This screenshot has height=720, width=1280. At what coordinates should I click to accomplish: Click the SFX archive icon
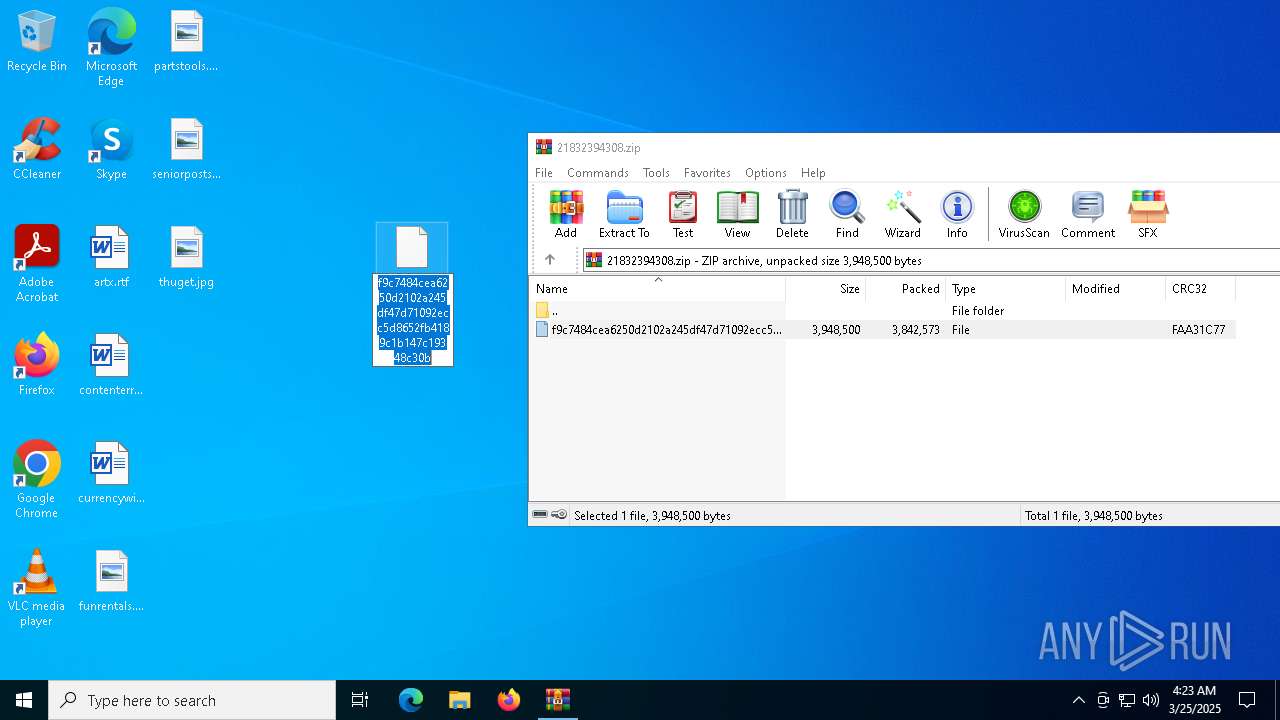[x=1147, y=214]
